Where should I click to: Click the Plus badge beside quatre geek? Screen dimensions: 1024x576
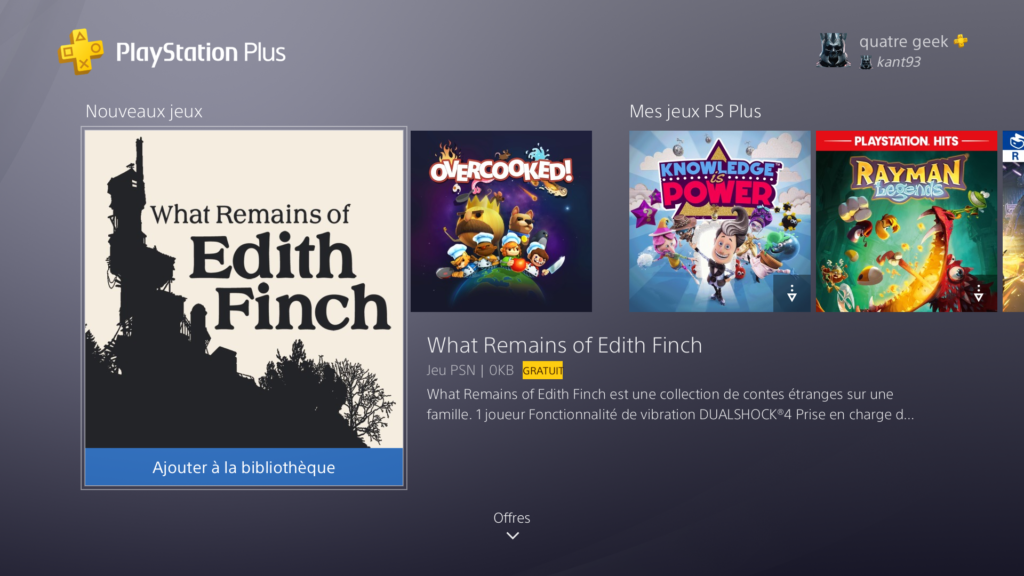coord(961,41)
